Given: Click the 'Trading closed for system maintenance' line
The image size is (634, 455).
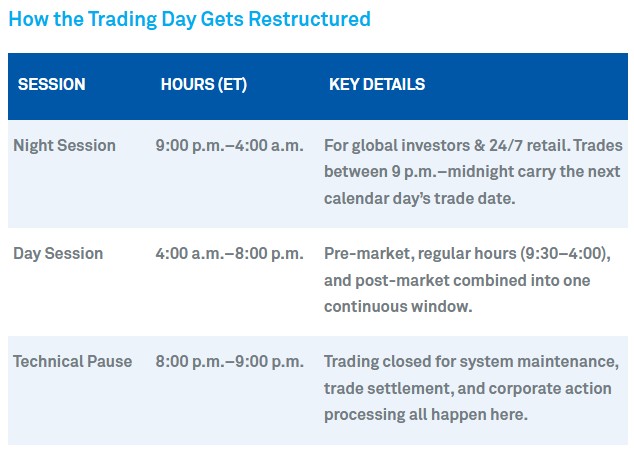Looking at the screenshot, I should (x=472, y=362).
